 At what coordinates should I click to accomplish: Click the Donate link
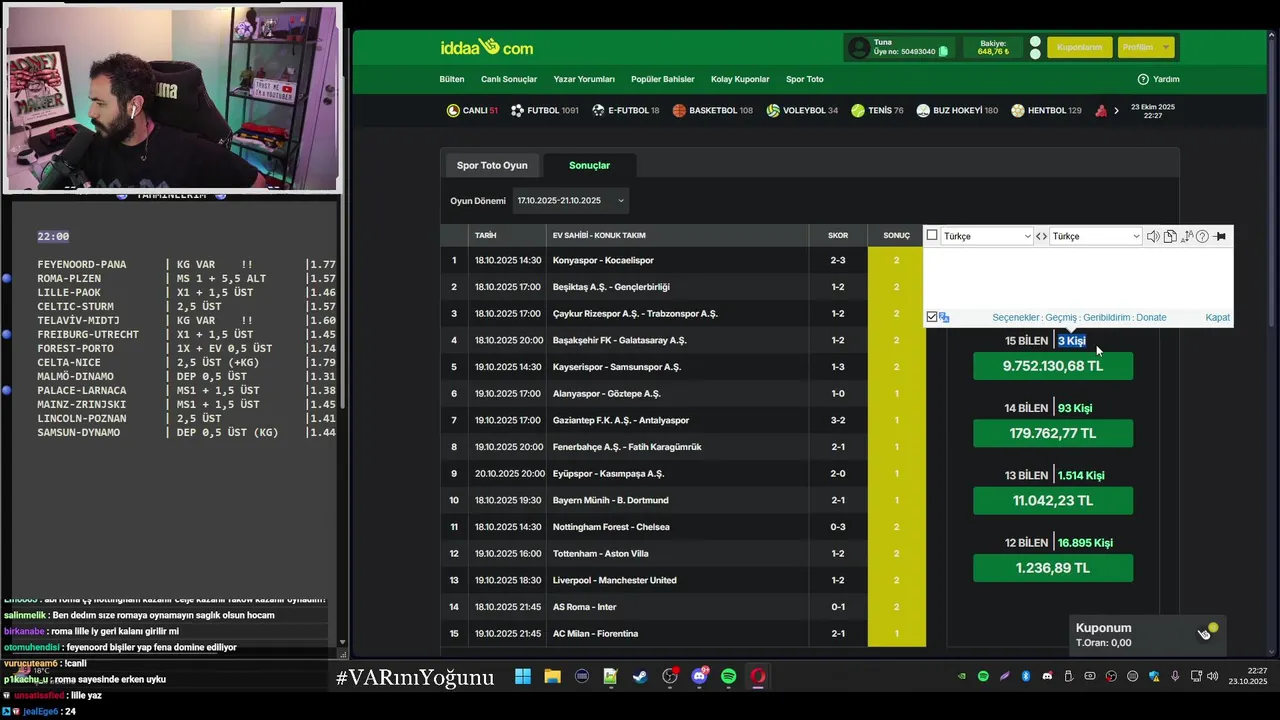(x=1151, y=317)
